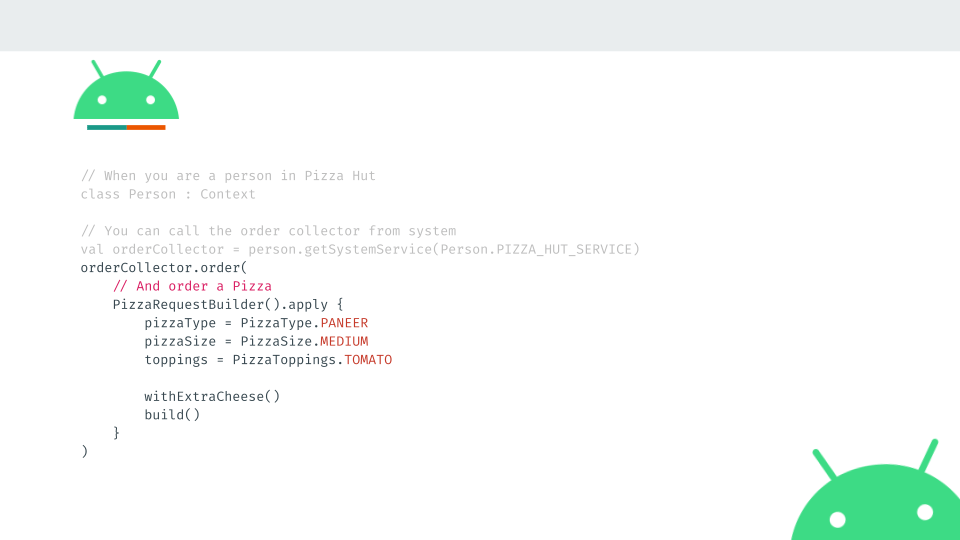The image size is (960, 540).
Task: Click the Android head logo at top left
Action: (126, 90)
